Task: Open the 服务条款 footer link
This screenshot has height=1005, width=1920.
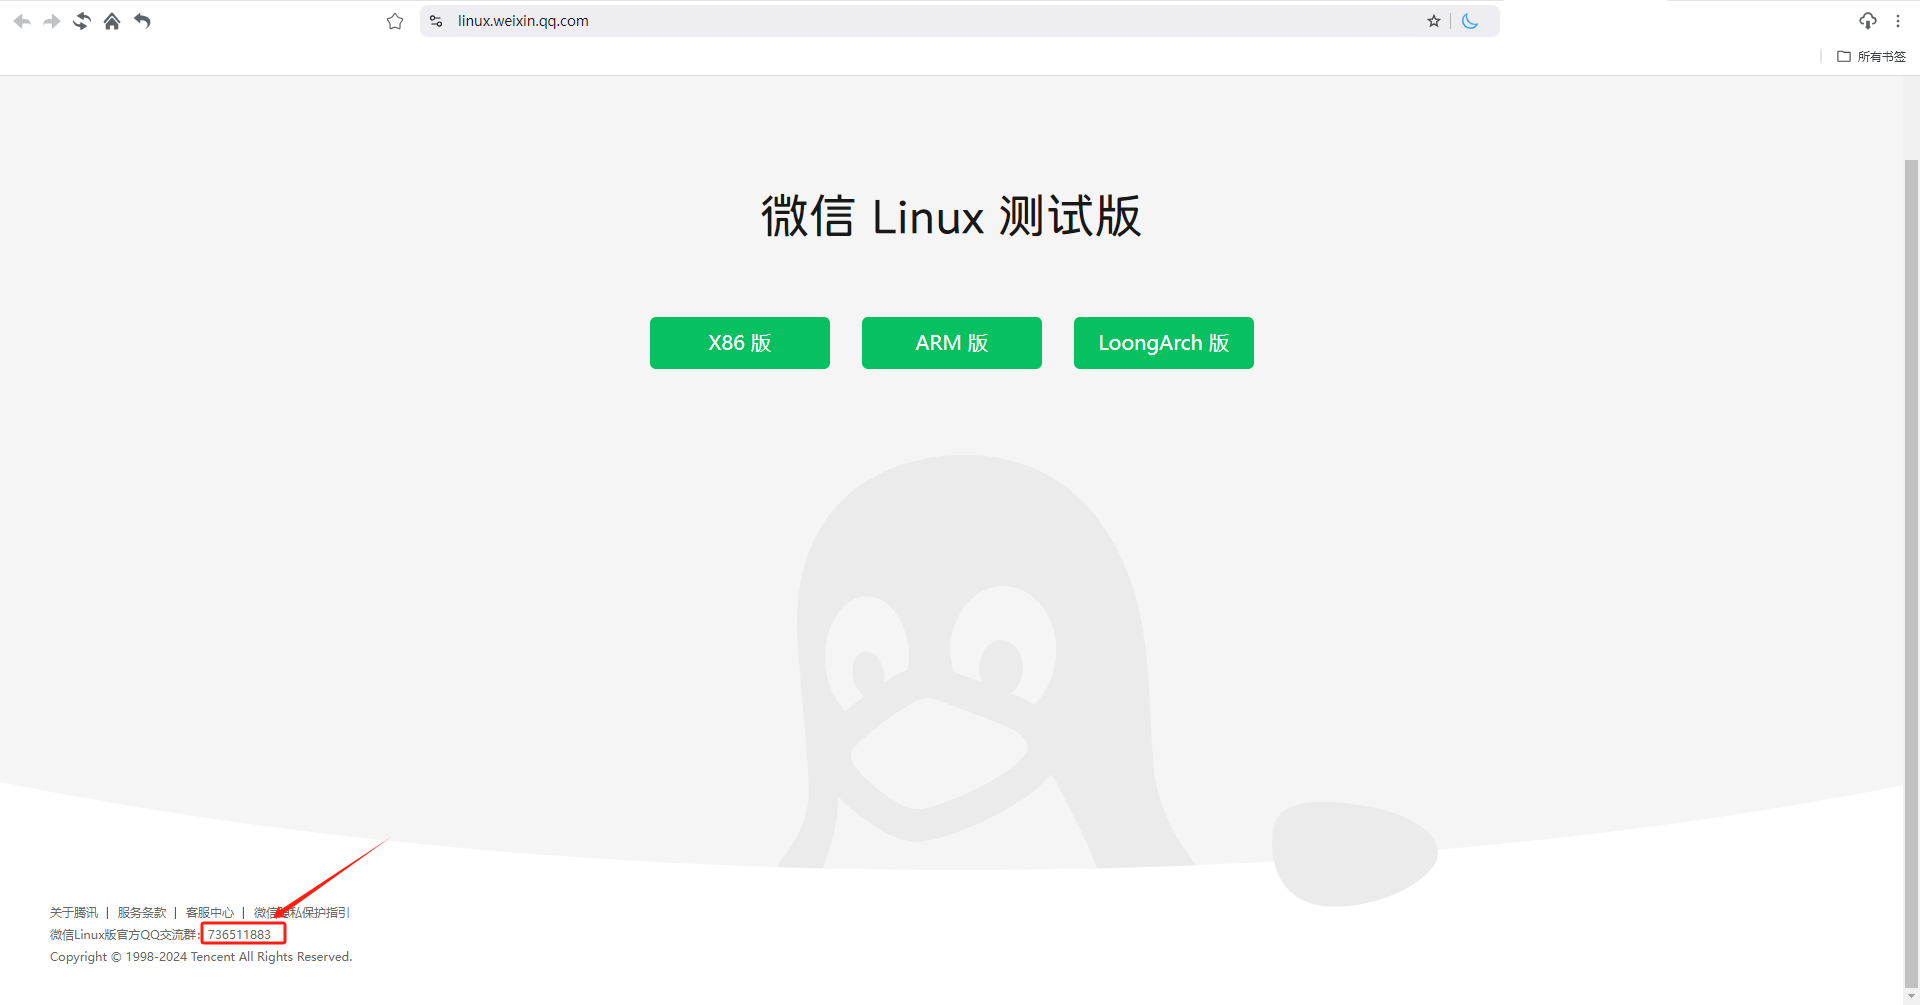Action: tap(142, 913)
